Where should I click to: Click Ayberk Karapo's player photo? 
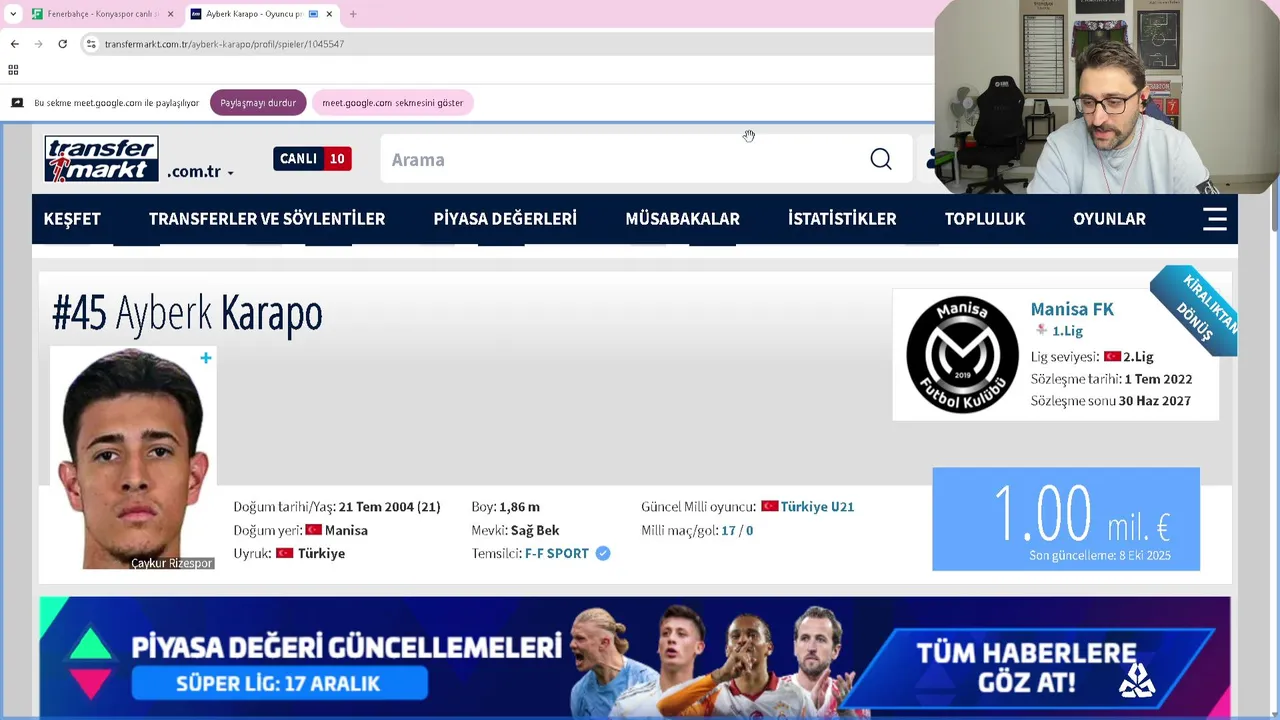(x=133, y=458)
